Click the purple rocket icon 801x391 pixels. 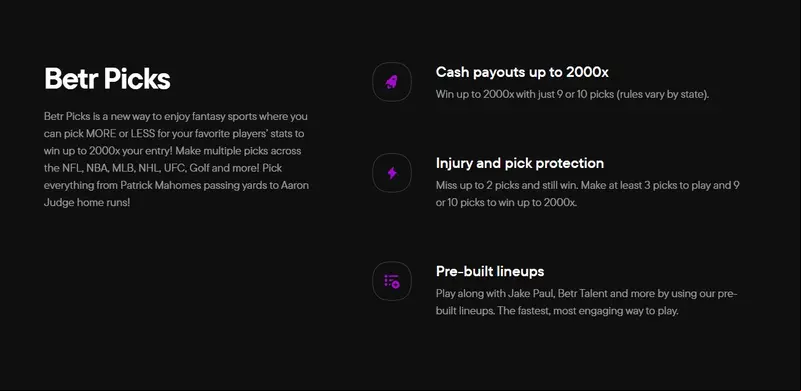coord(392,82)
